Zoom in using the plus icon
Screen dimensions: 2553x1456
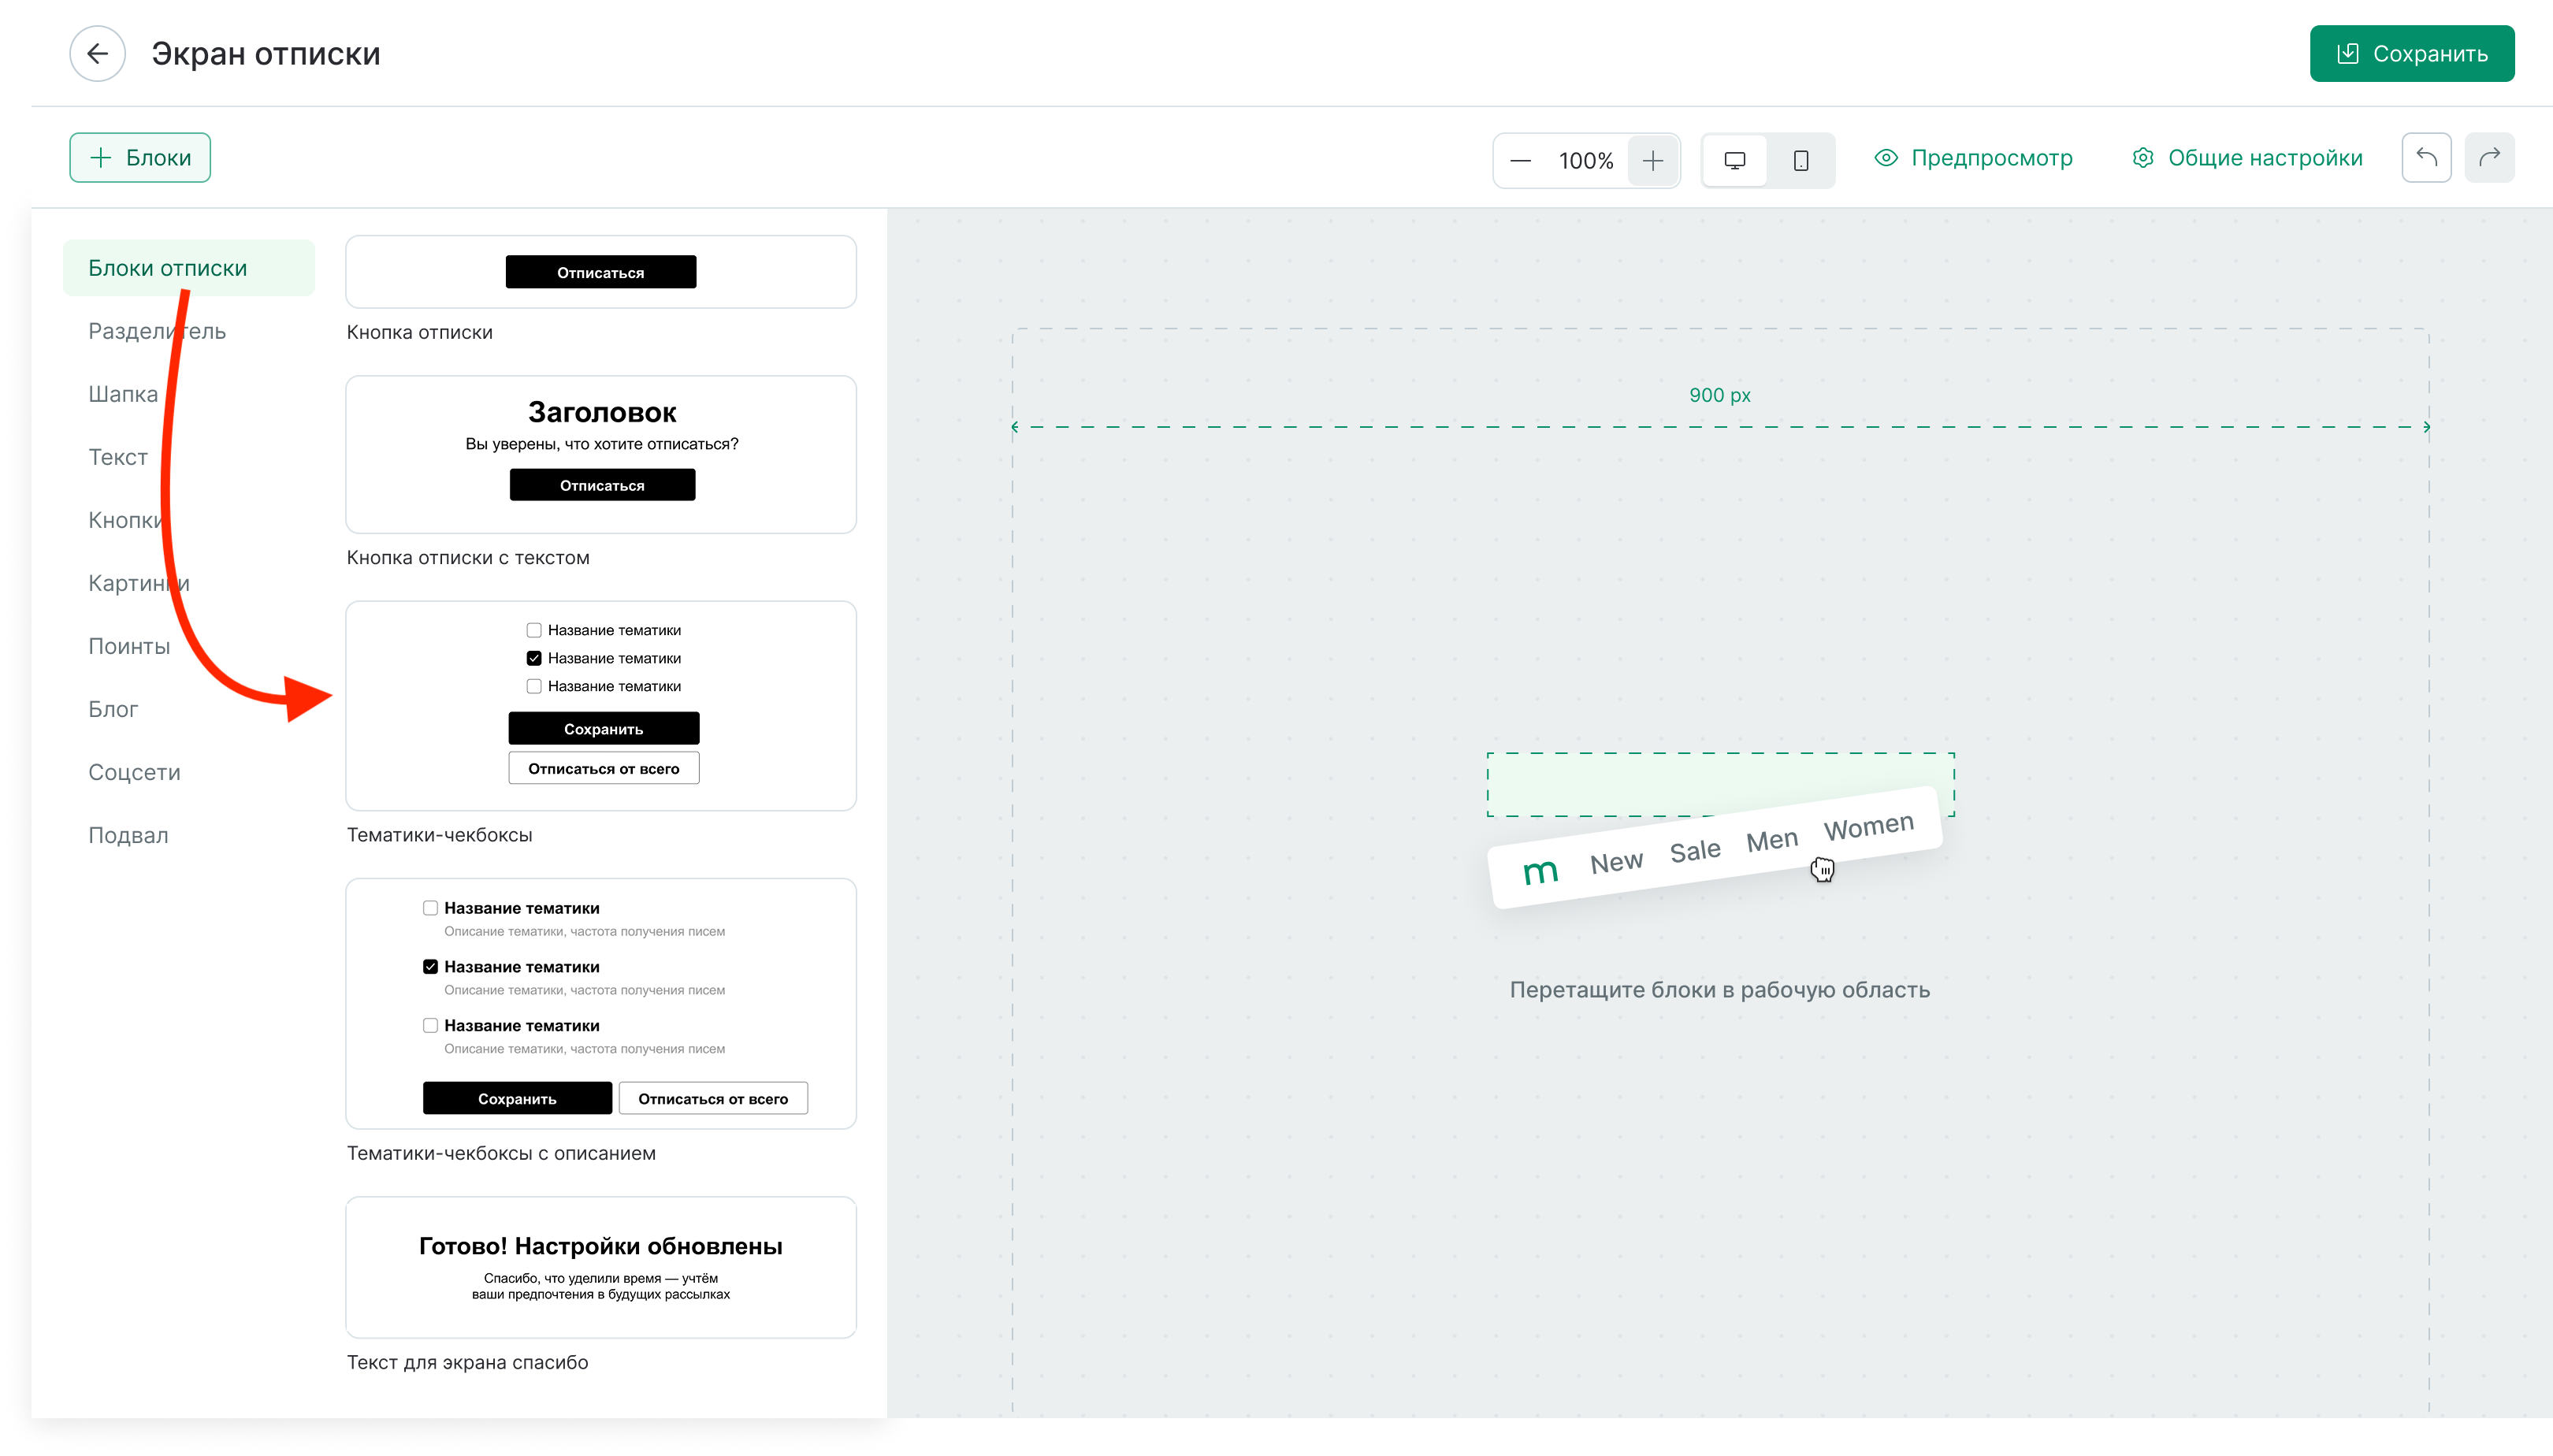coord(1652,160)
